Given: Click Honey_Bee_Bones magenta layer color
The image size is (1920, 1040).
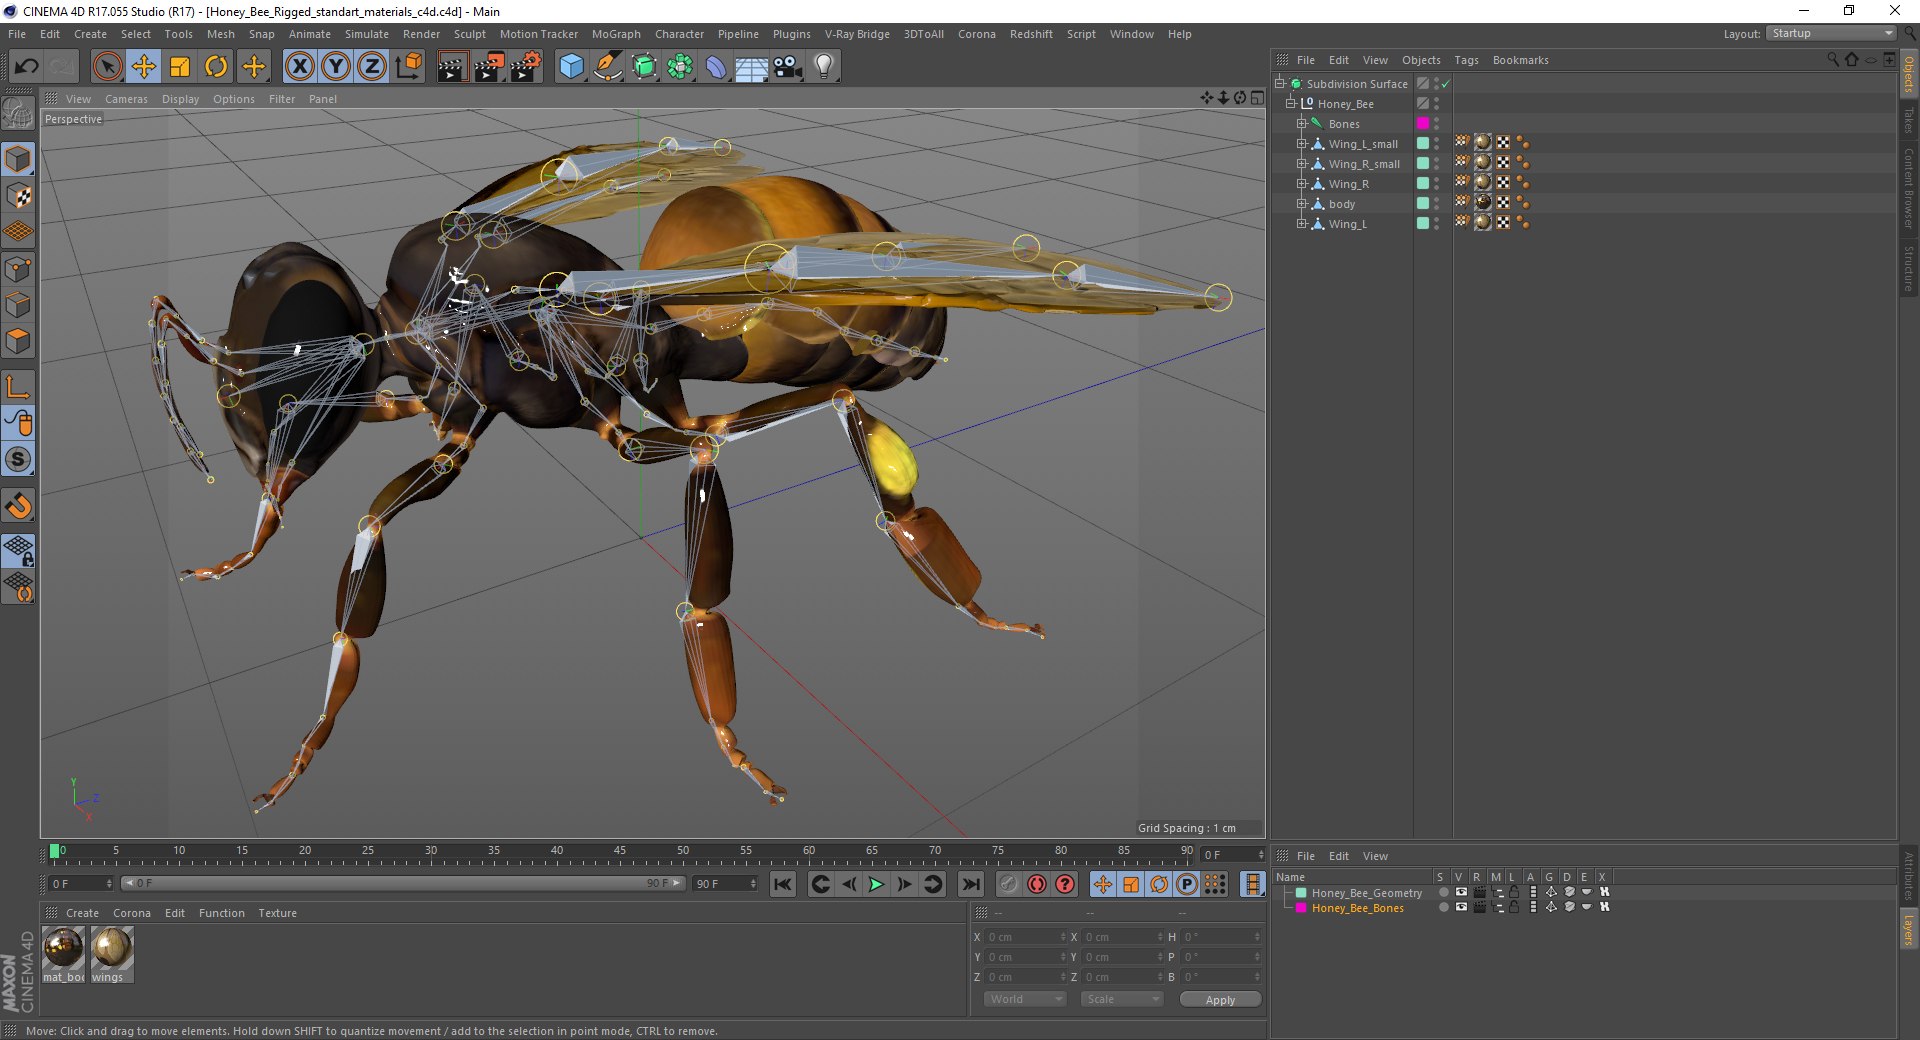Looking at the screenshot, I should pyautogui.click(x=1301, y=908).
